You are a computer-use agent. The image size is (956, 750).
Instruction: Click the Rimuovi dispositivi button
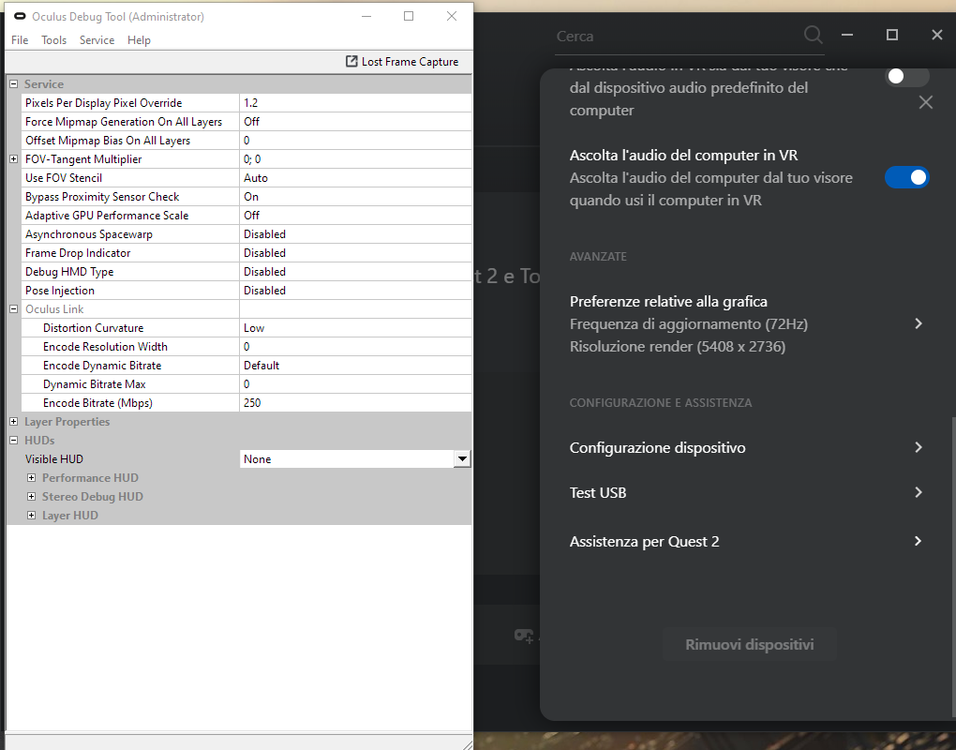point(749,645)
